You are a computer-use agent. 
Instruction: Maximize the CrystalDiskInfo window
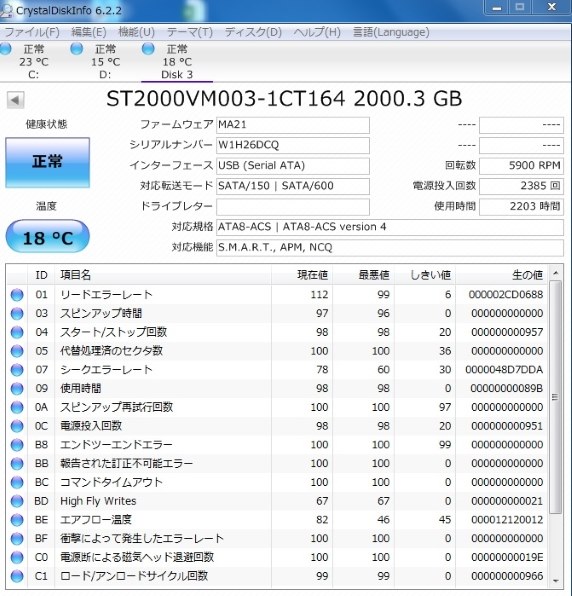520,8
